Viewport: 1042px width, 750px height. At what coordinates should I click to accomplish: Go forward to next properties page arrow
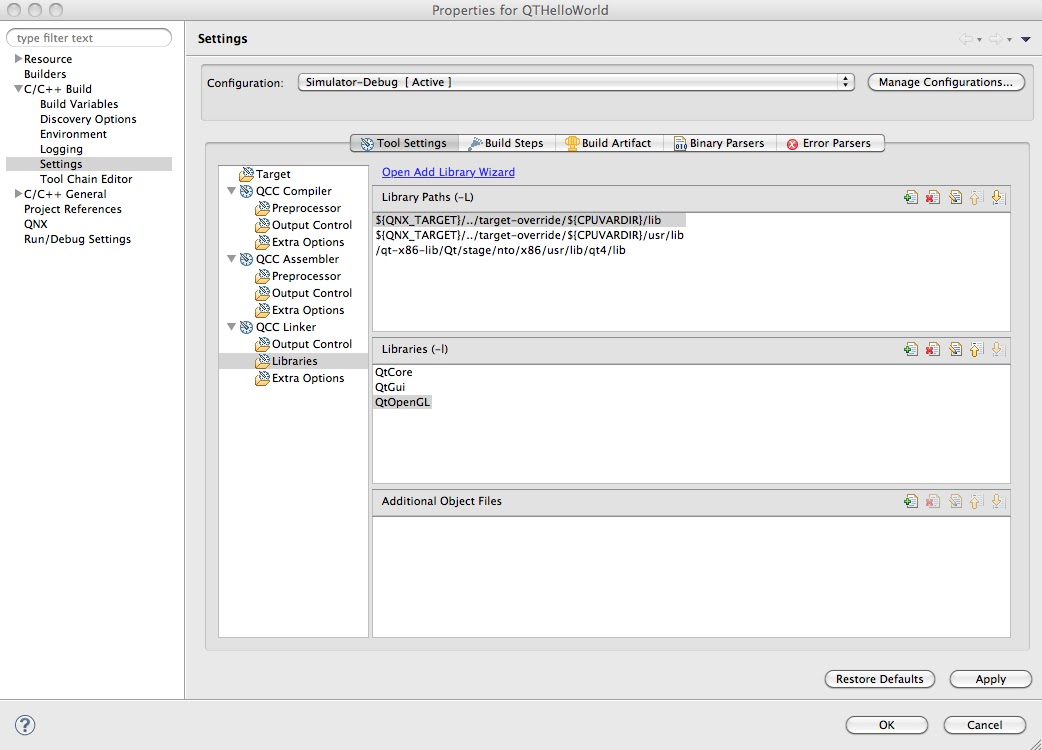coord(995,39)
